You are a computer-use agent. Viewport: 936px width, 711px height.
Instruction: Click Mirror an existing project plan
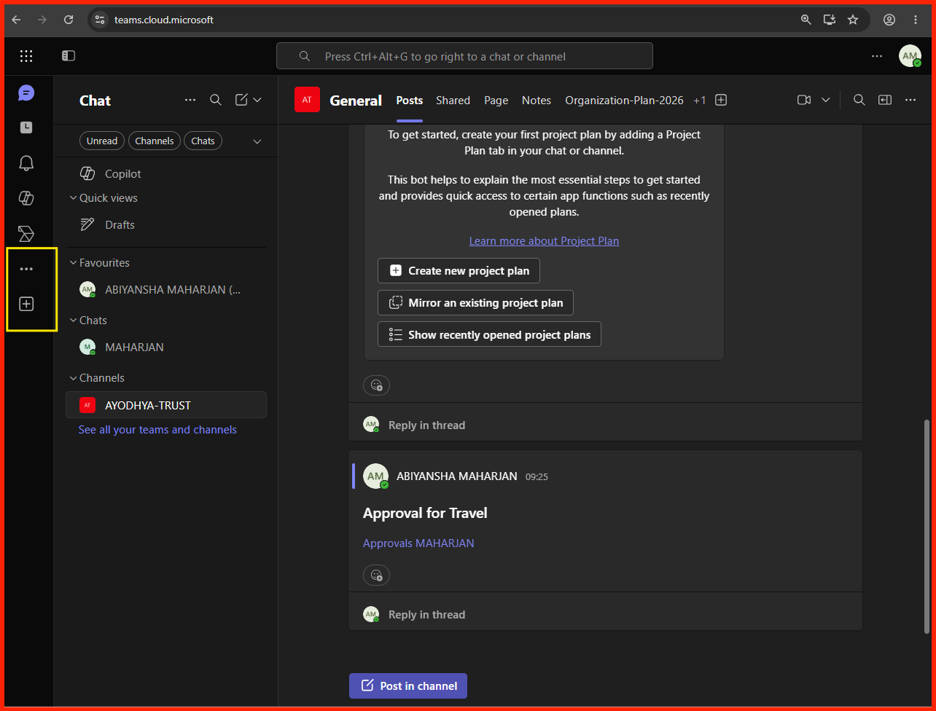(x=475, y=303)
